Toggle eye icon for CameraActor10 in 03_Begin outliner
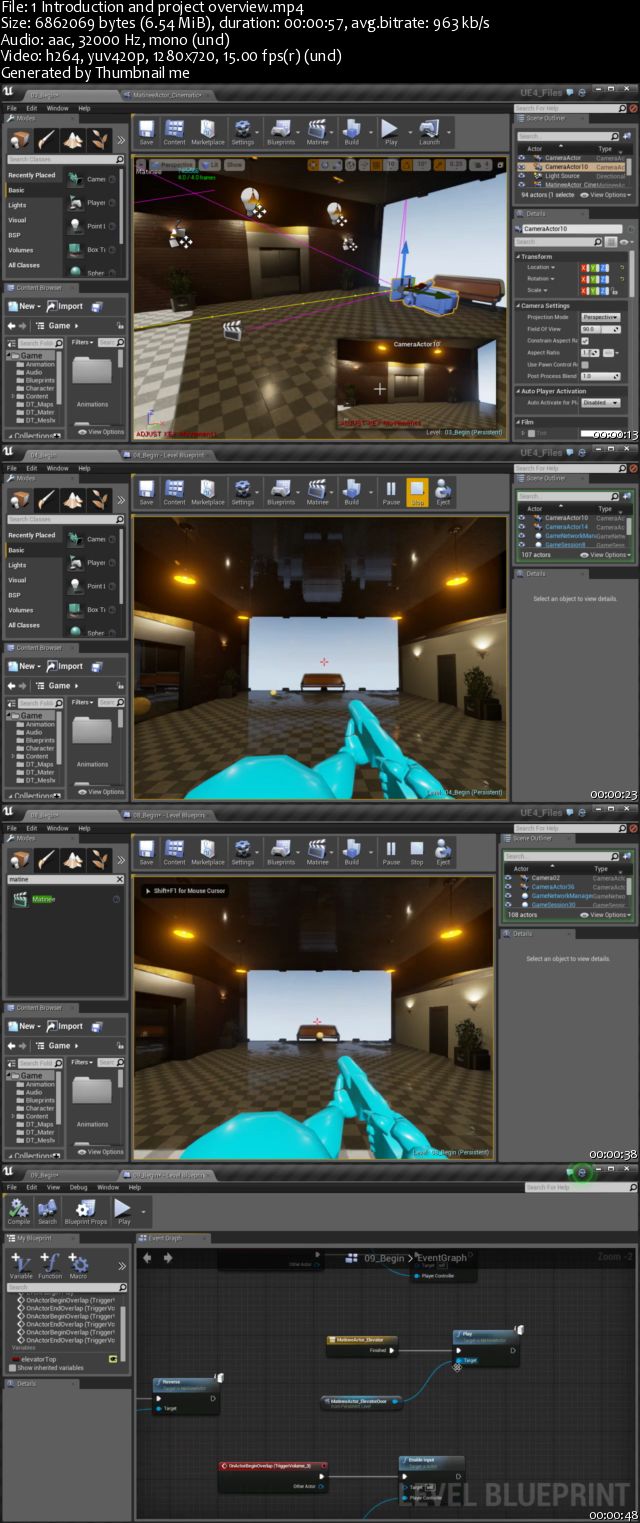Viewport: 640px width, 1523px height. (x=522, y=167)
